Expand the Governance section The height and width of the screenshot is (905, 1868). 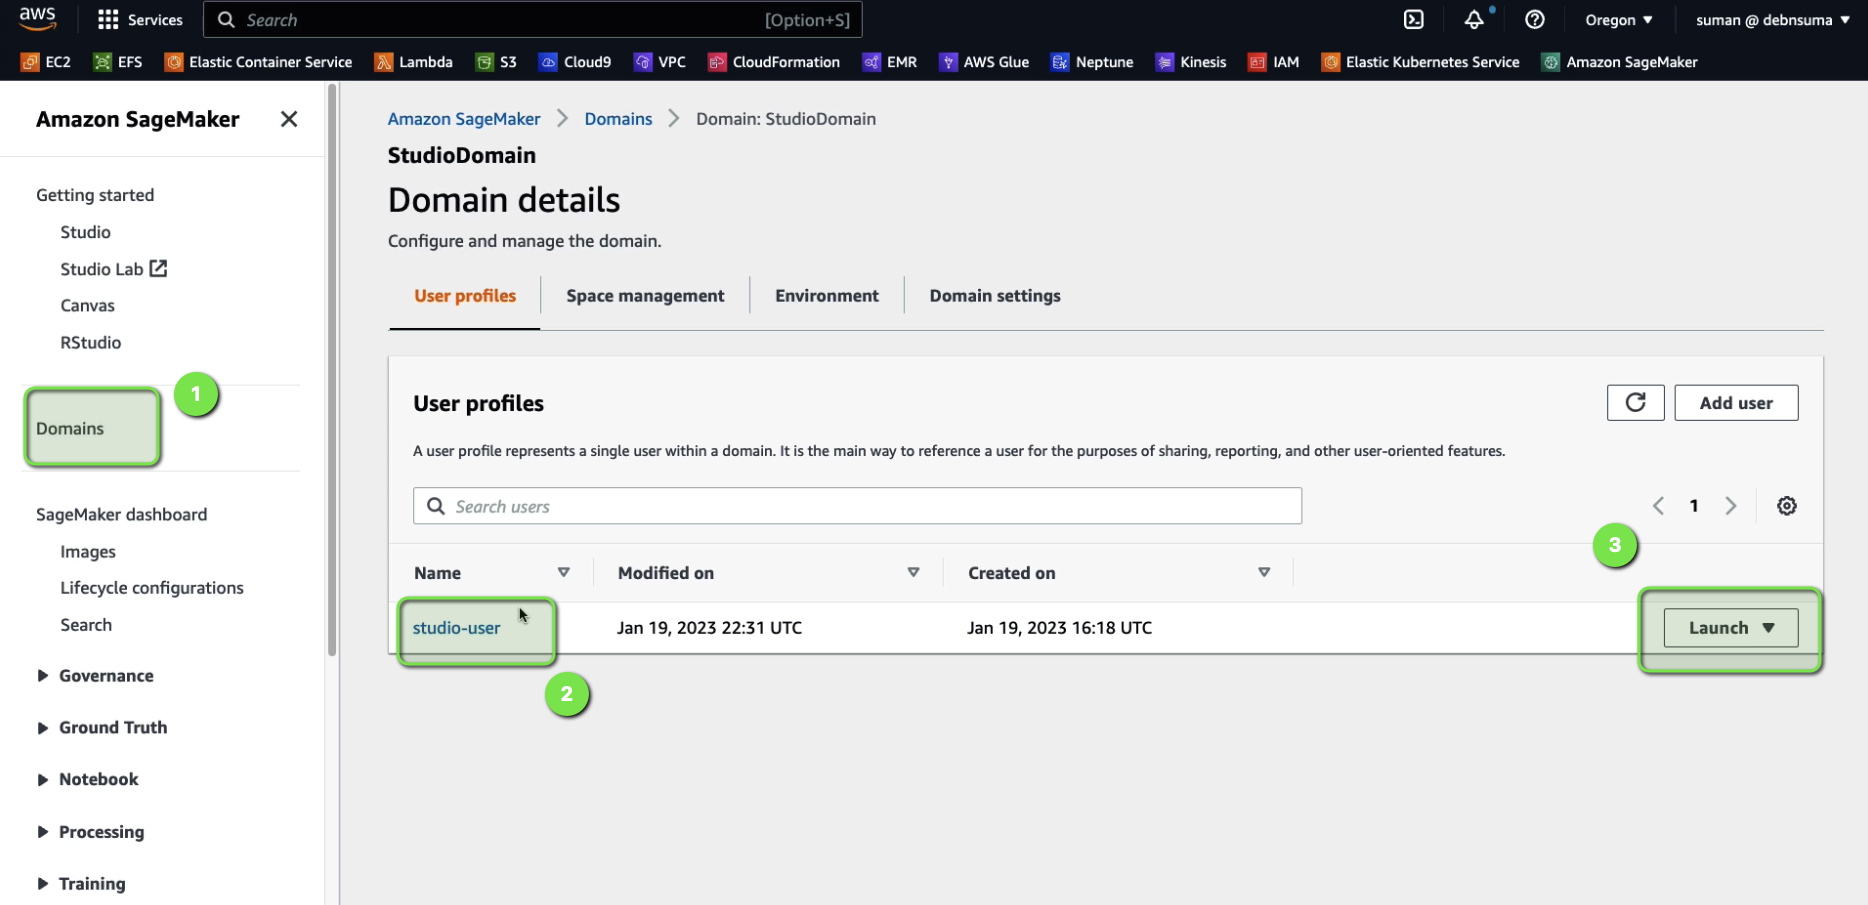click(95, 676)
